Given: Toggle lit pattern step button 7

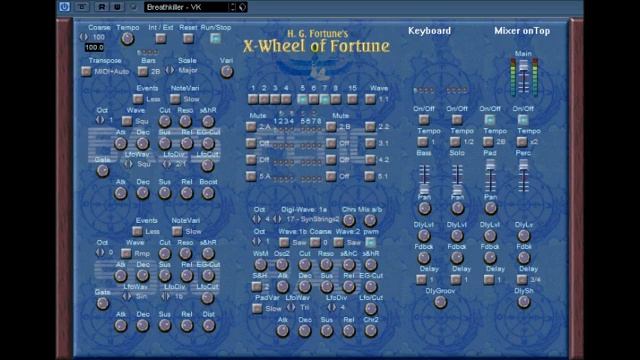Looking at the screenshot, I should (x=324, y=99).
